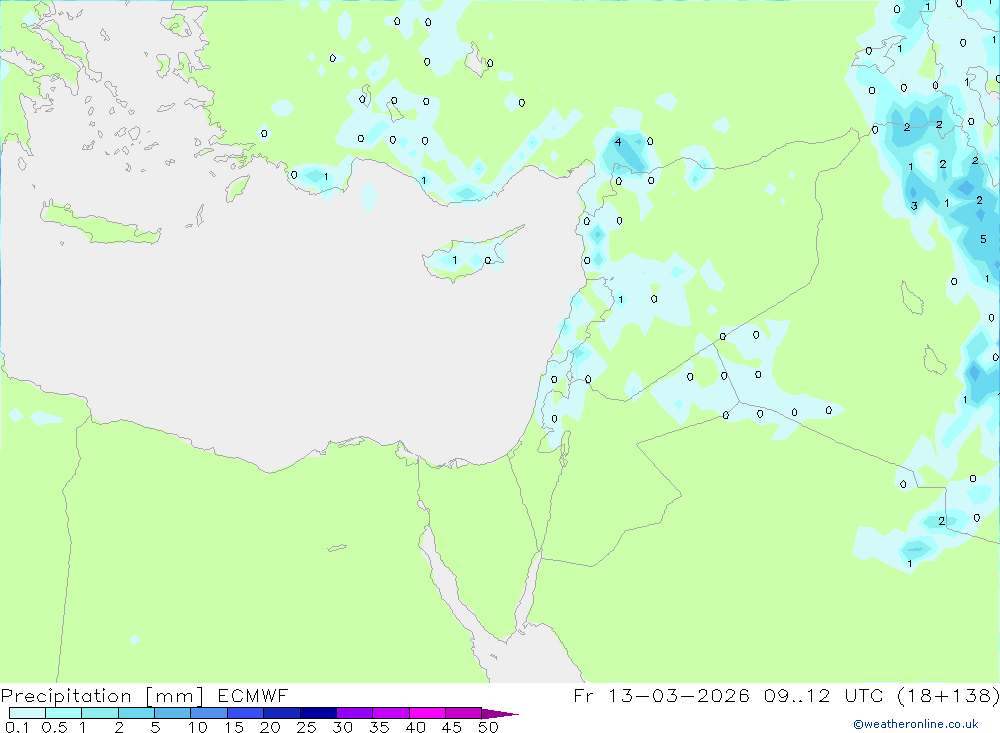This screenshot has width=1000, height=733.
Task: Click the '[mm]' unit label
Action: click(x=175, y=696)
